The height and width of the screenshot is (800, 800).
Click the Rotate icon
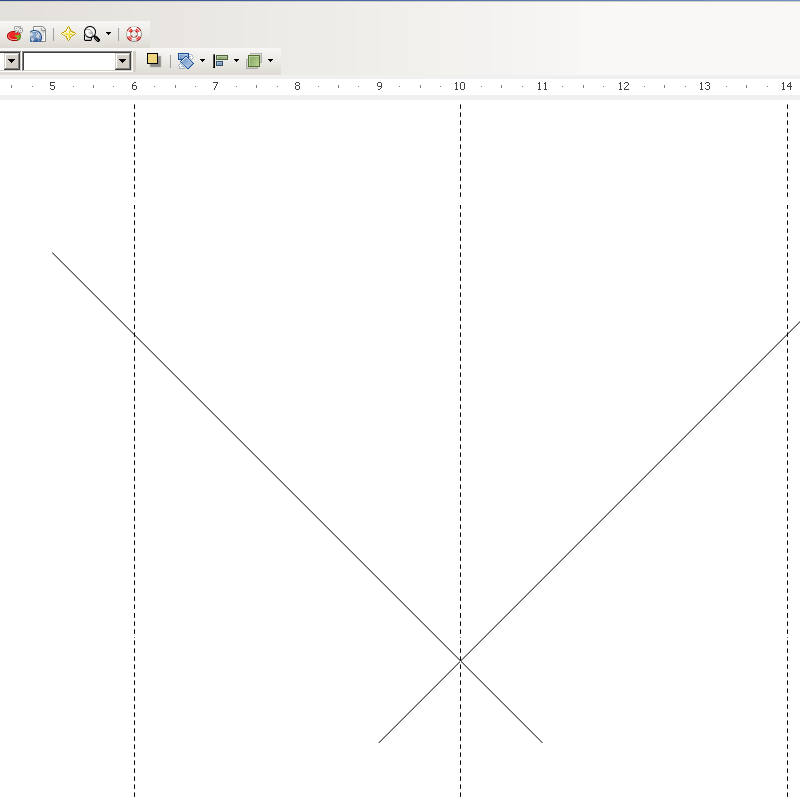coord(185,61)
